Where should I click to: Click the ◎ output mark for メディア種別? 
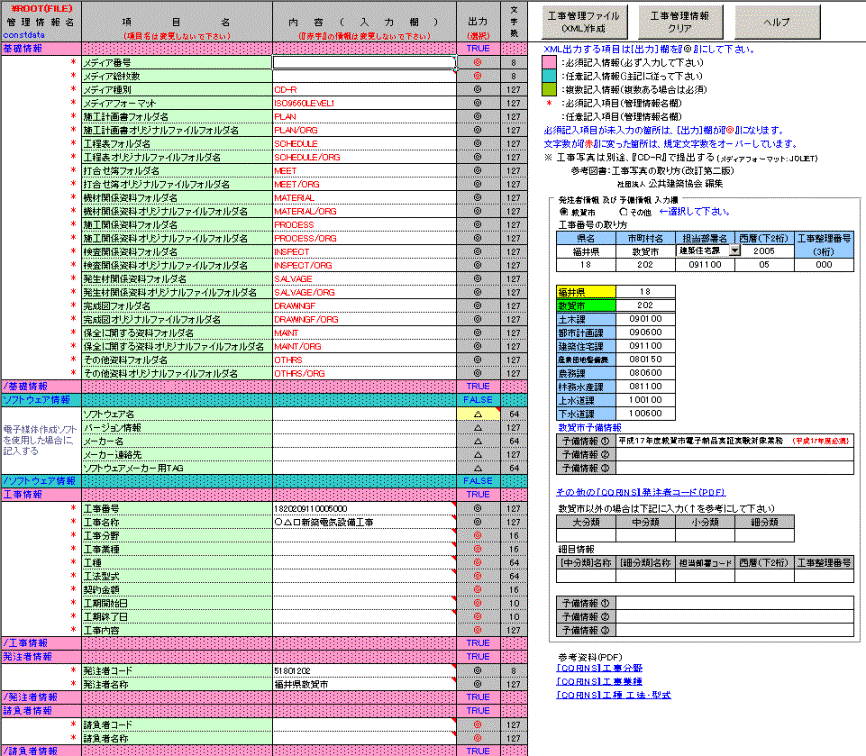[x=478, y=89]
